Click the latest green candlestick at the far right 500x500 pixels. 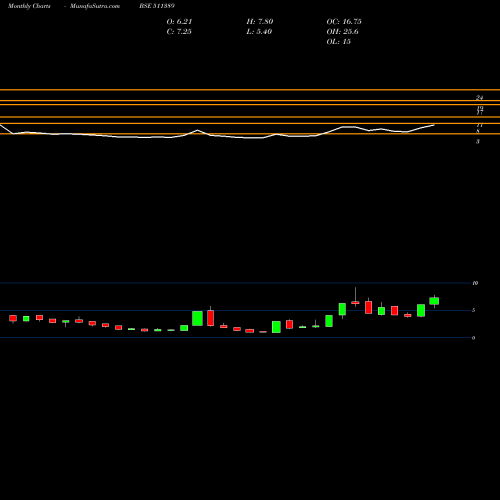click(434, 301)
